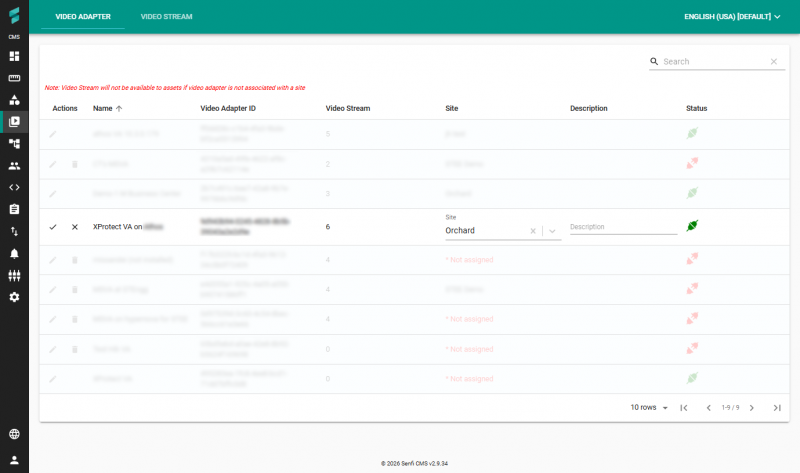Open the code brackets sidebar icon
This screenshot has width=800, height=473.
pyautogui.click(x=14, y=187)
